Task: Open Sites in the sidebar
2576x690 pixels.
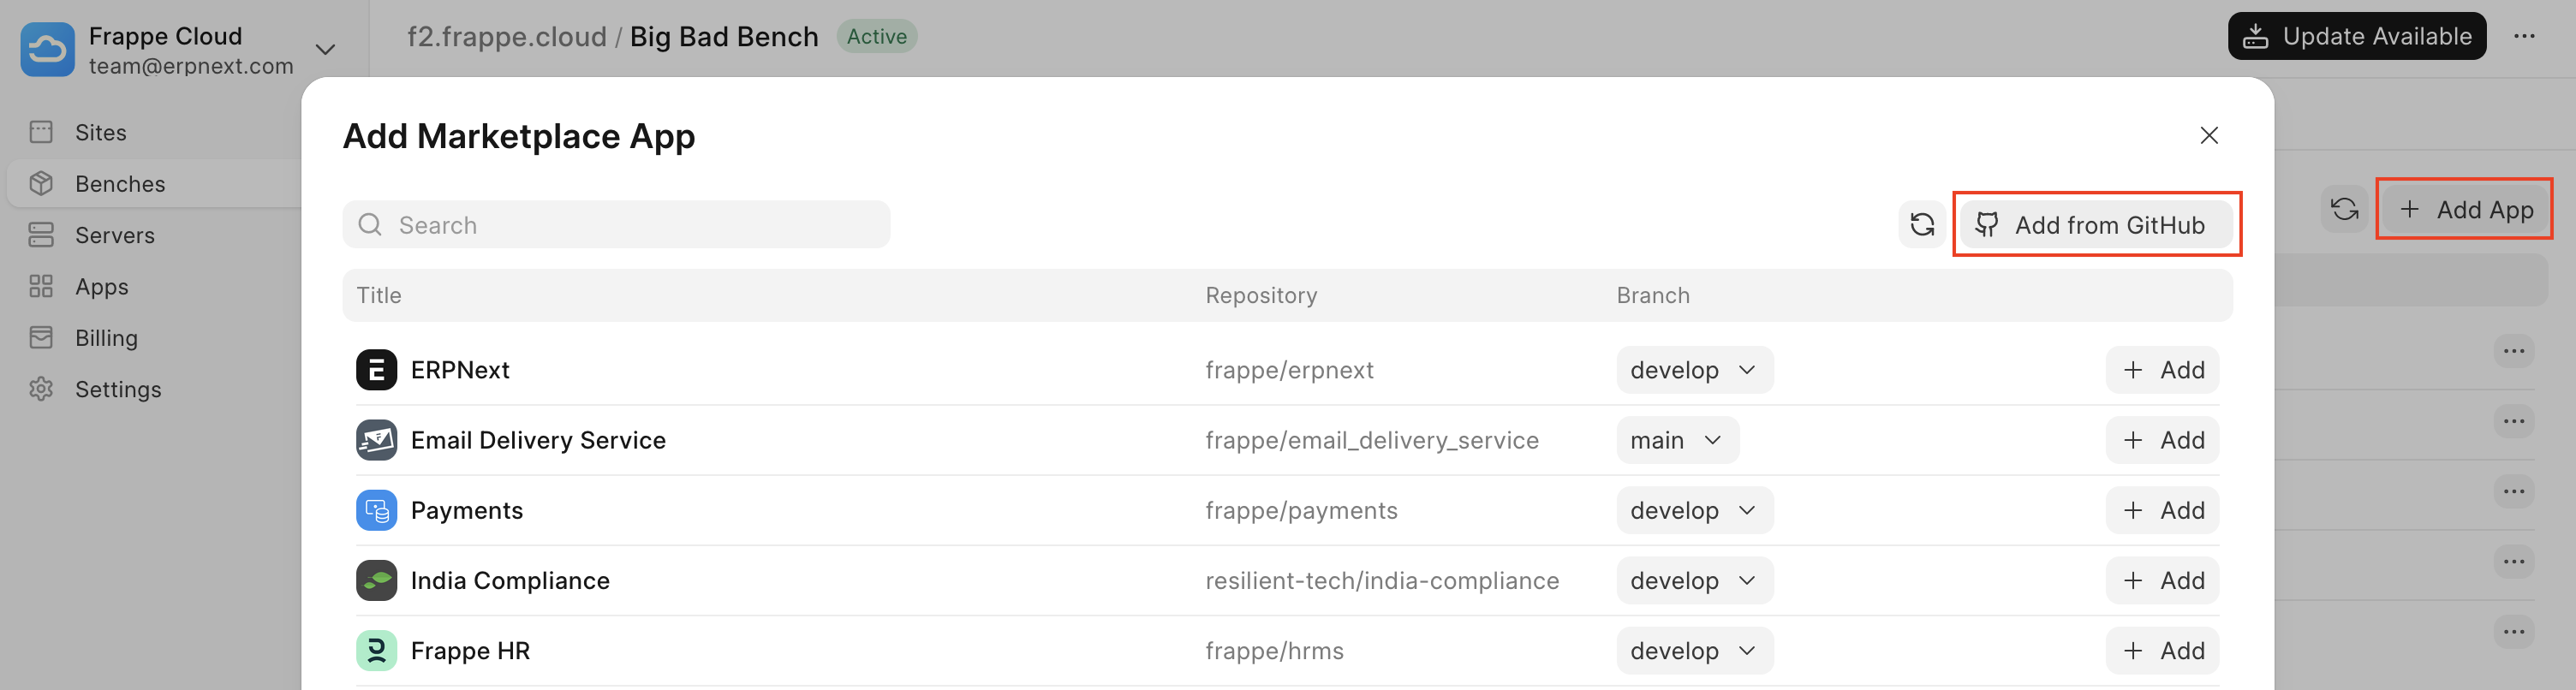Action: (100, 133)
